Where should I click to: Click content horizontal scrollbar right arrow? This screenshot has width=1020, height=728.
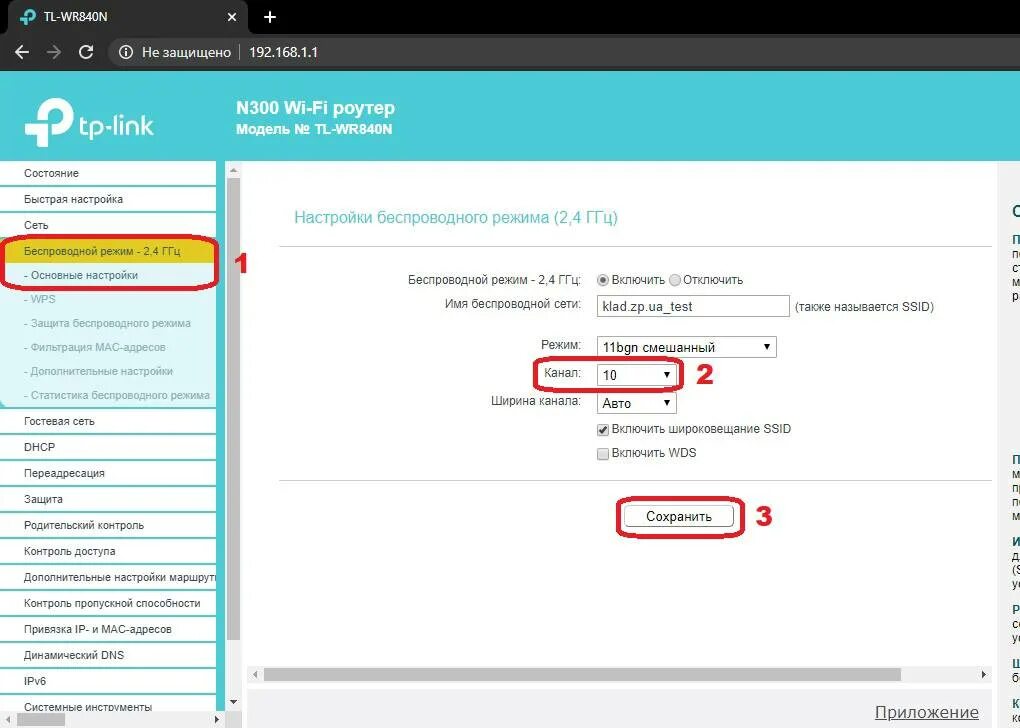click(984, 675)
